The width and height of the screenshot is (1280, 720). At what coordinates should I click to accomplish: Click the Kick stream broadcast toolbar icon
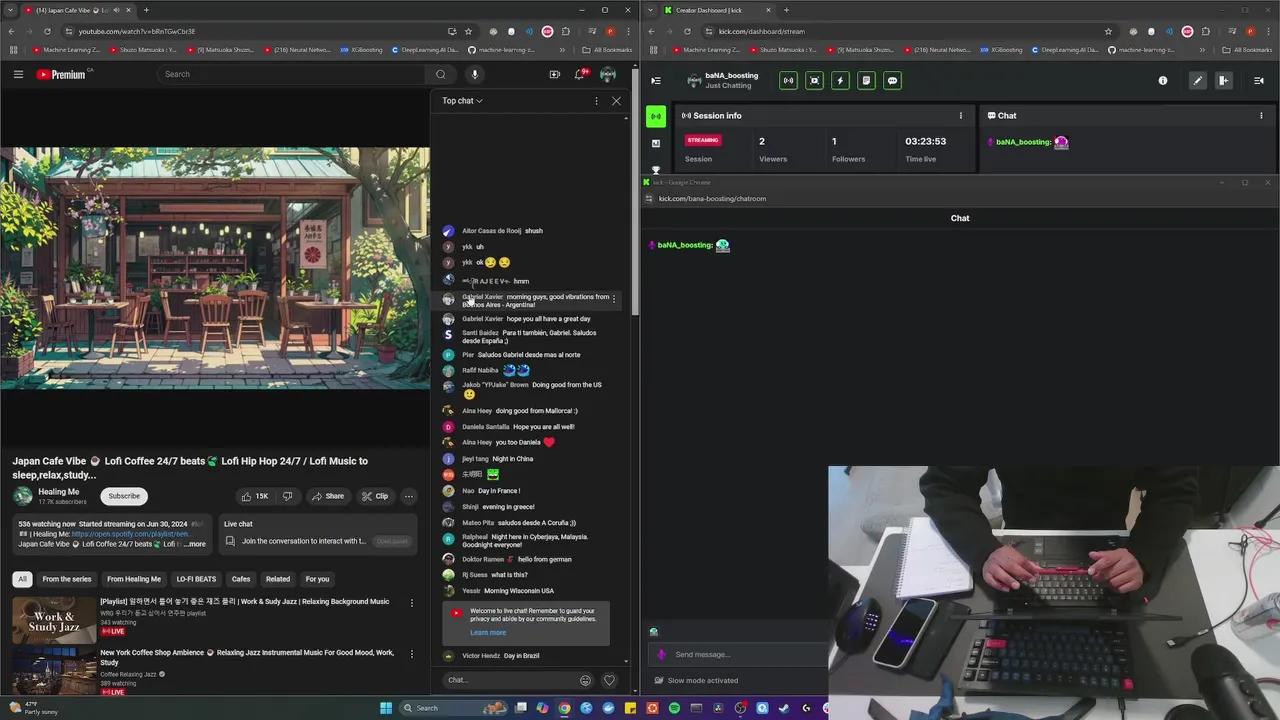pos(788,81)
